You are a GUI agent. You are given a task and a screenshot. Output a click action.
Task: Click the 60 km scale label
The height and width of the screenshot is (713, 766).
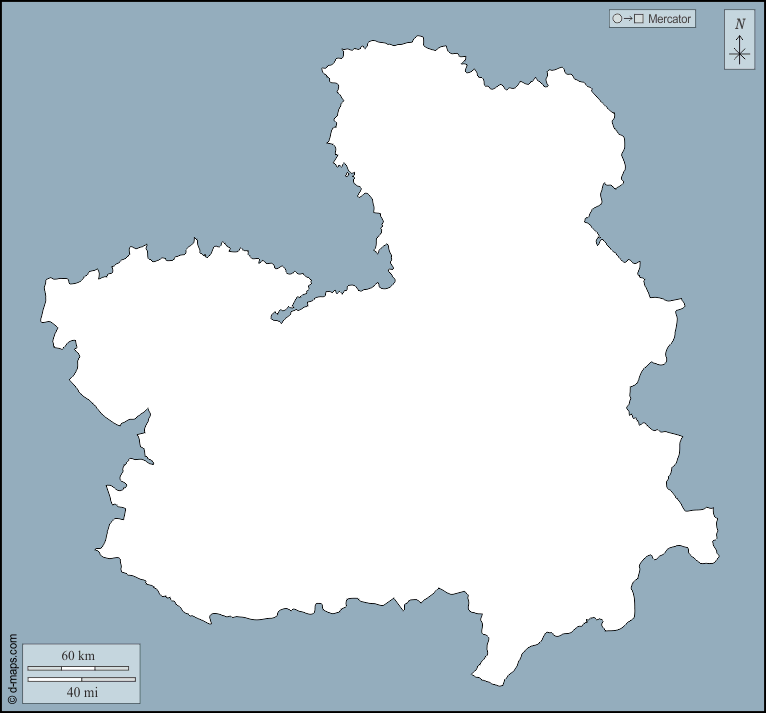point(77,655)
